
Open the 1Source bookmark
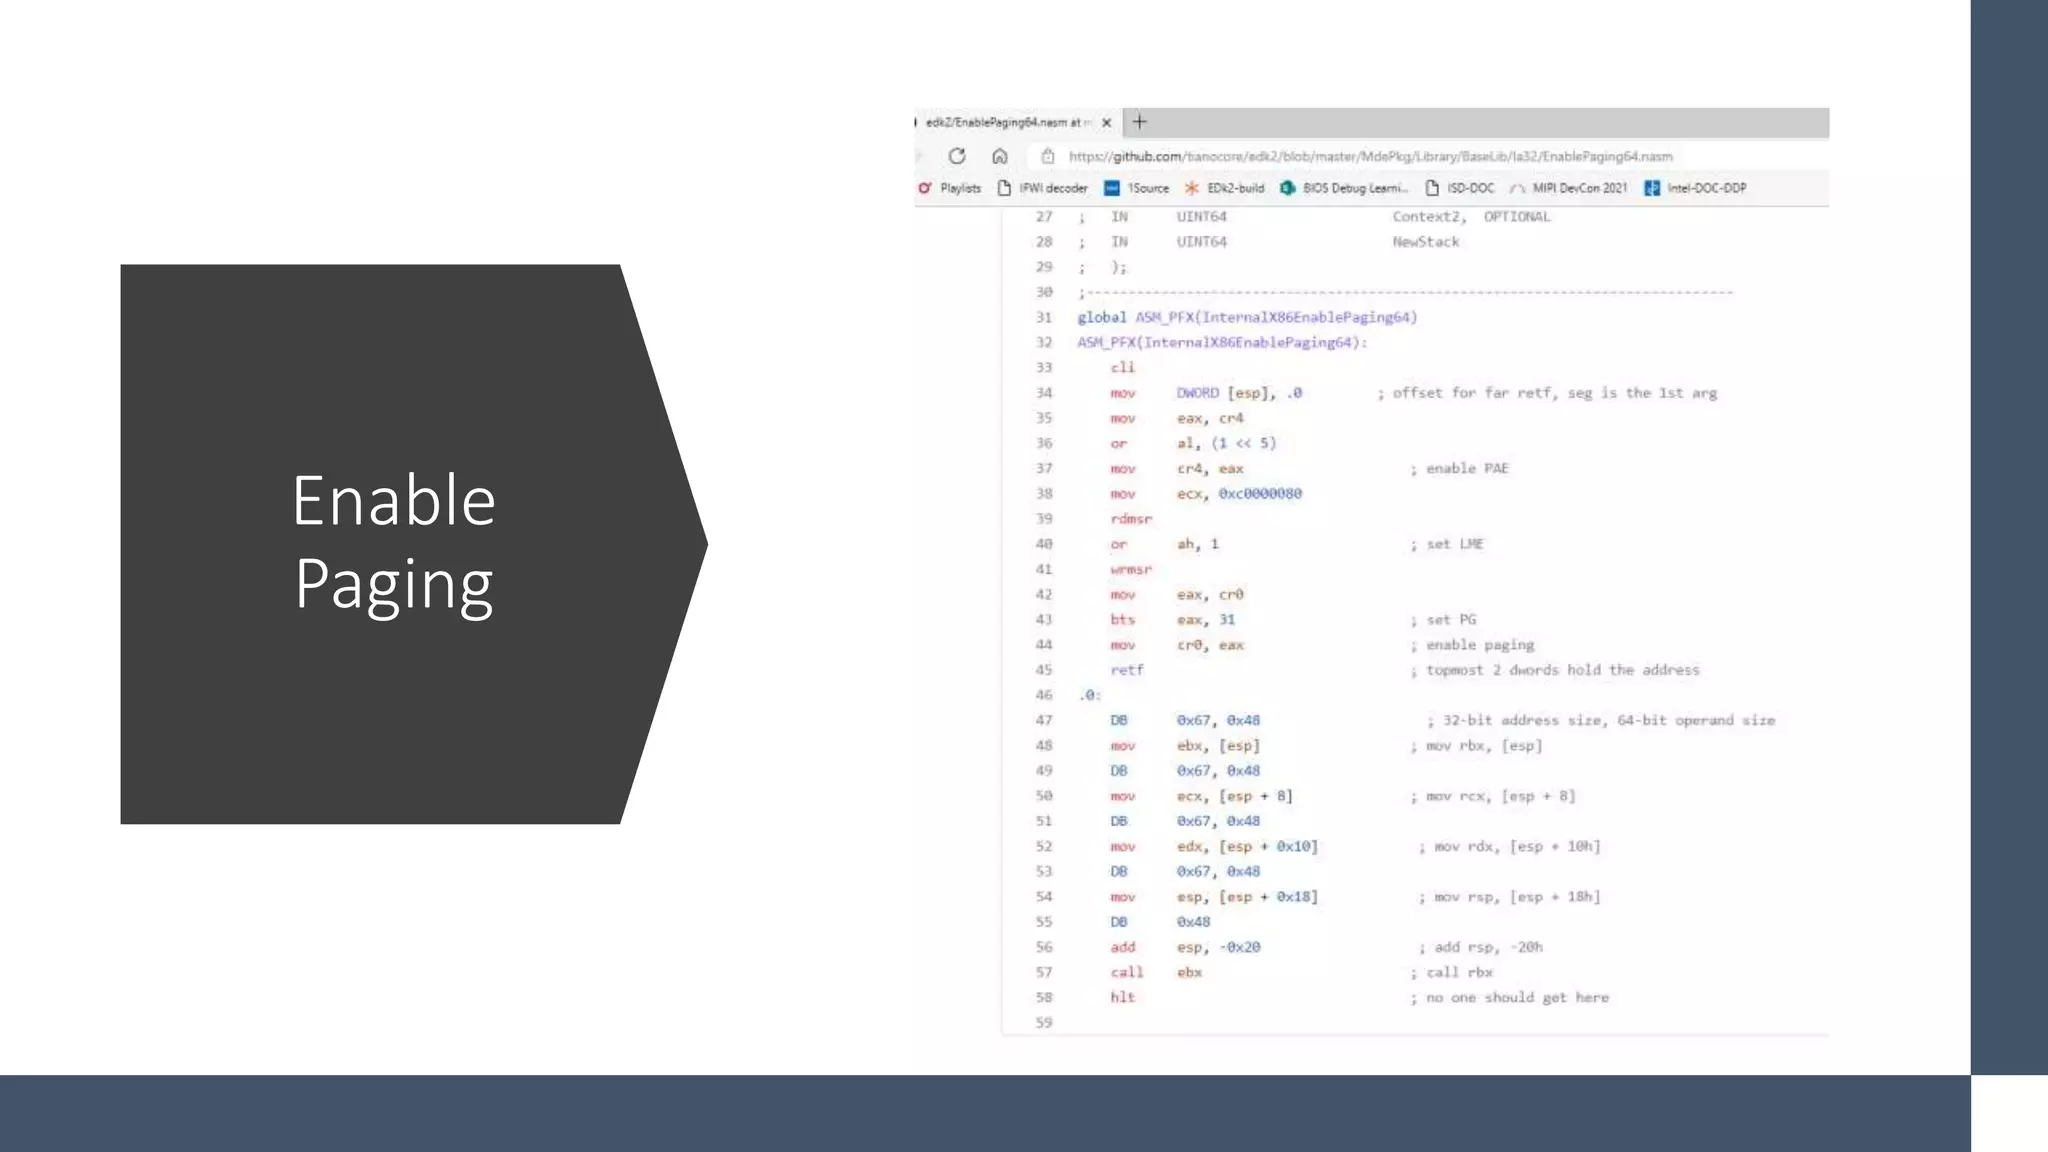click(x=1137, y=188)
